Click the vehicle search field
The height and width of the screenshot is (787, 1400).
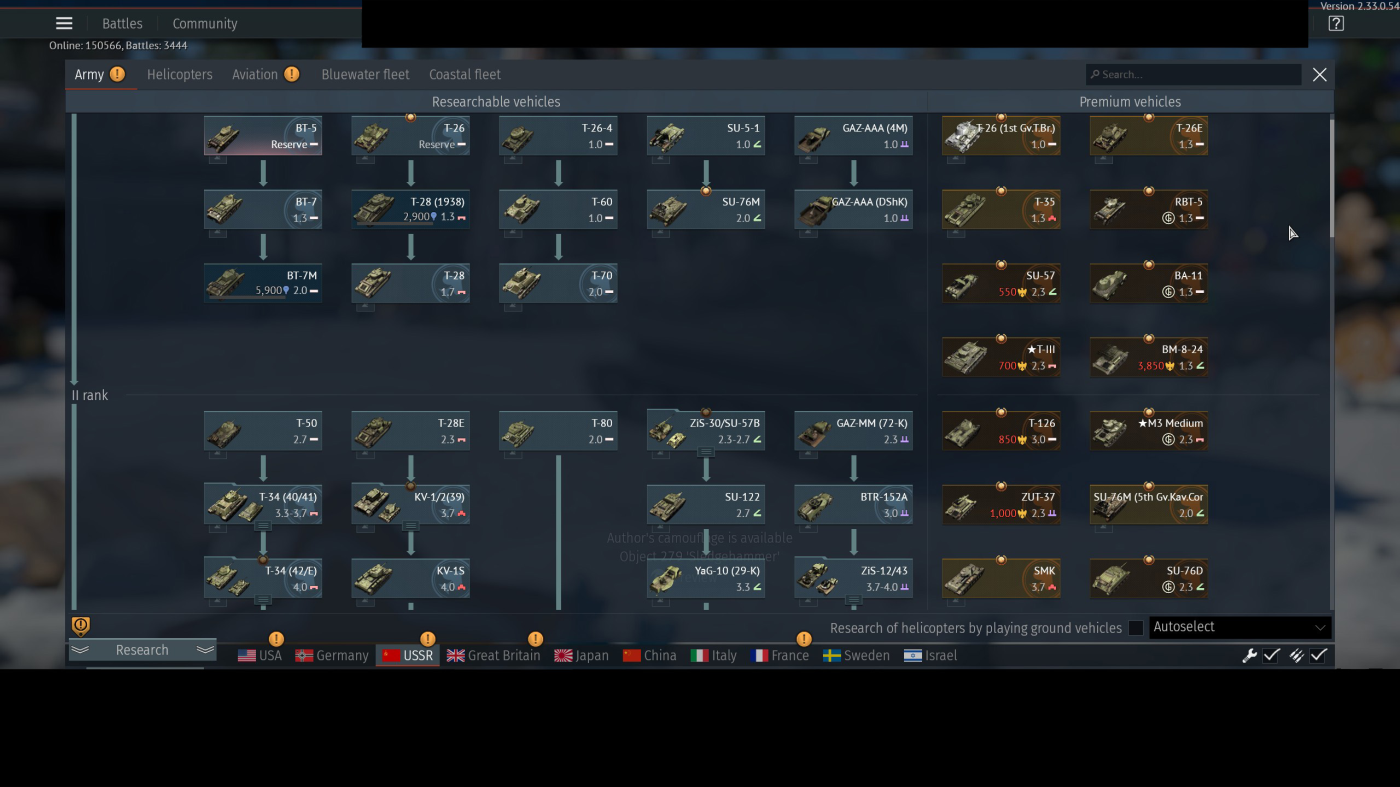coord(1194,74)
